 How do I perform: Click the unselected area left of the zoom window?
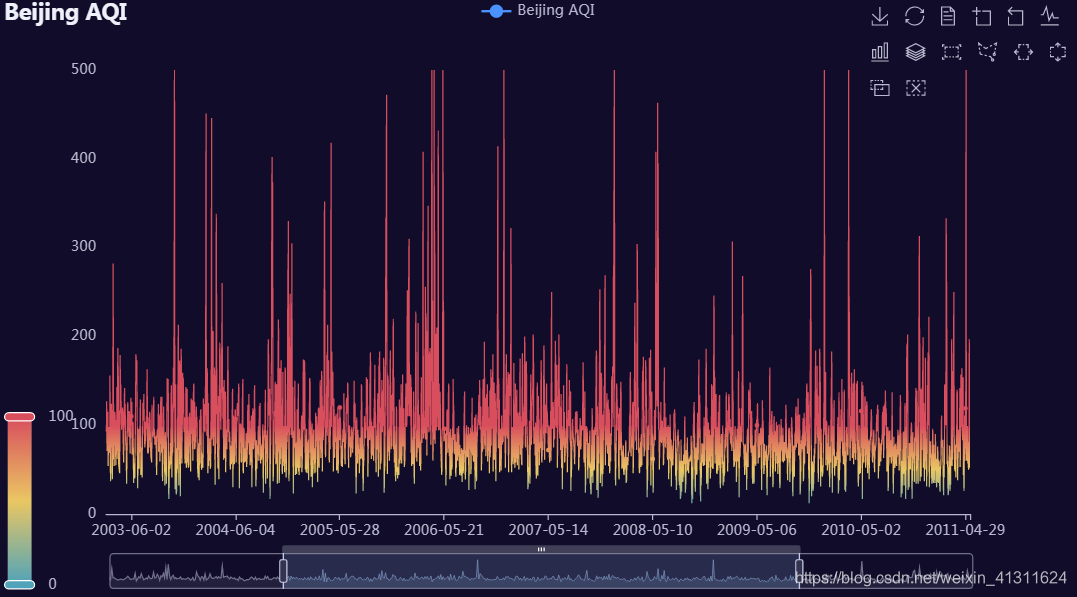(x=196, y=571)
